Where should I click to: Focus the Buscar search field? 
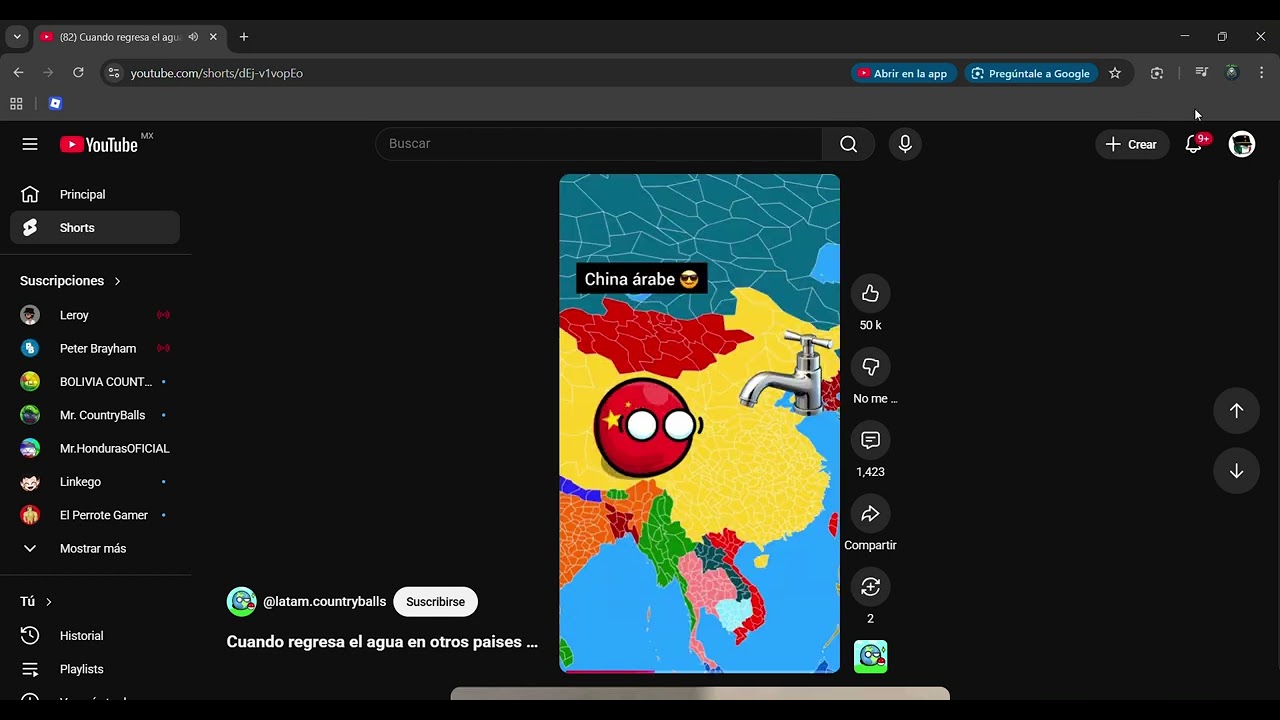coord(598,144)
